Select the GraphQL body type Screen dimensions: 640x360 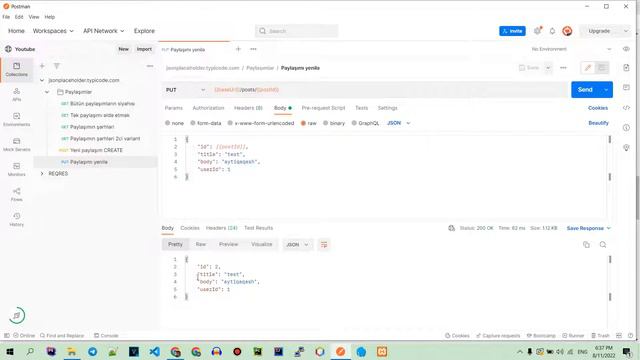pyautogui.click(x=365, y=123)
